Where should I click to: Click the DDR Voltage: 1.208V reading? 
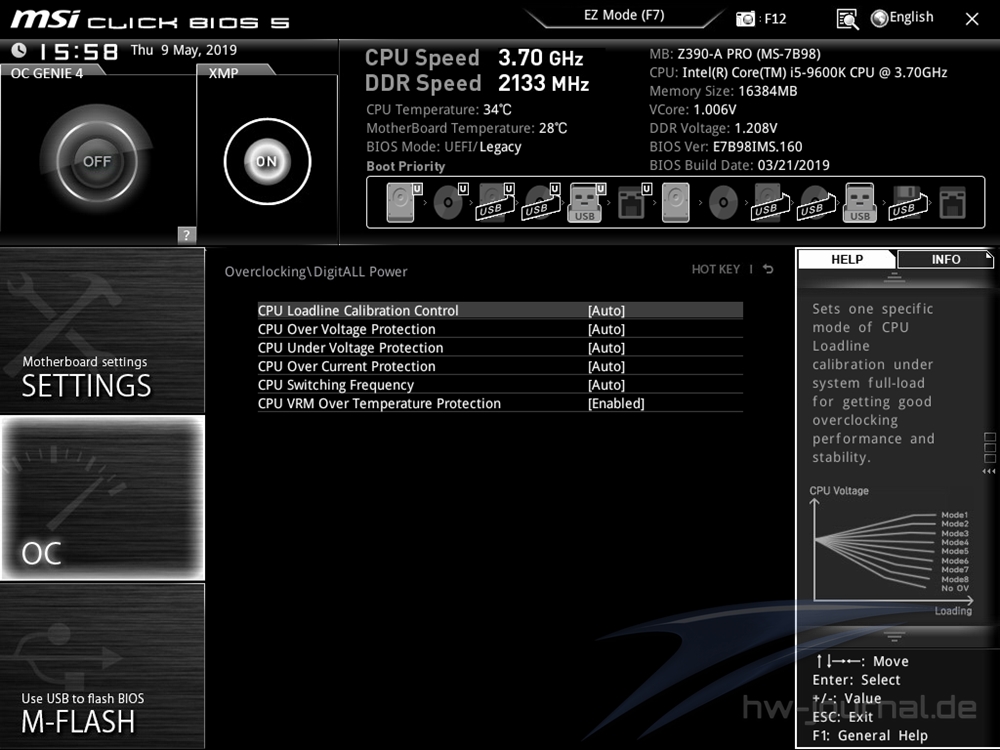[x=713, y=128]
